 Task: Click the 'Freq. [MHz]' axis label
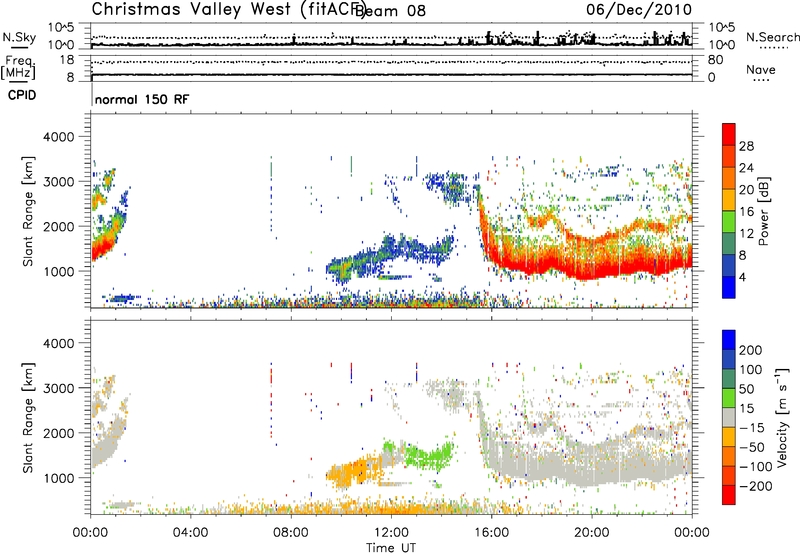[18, 68]
